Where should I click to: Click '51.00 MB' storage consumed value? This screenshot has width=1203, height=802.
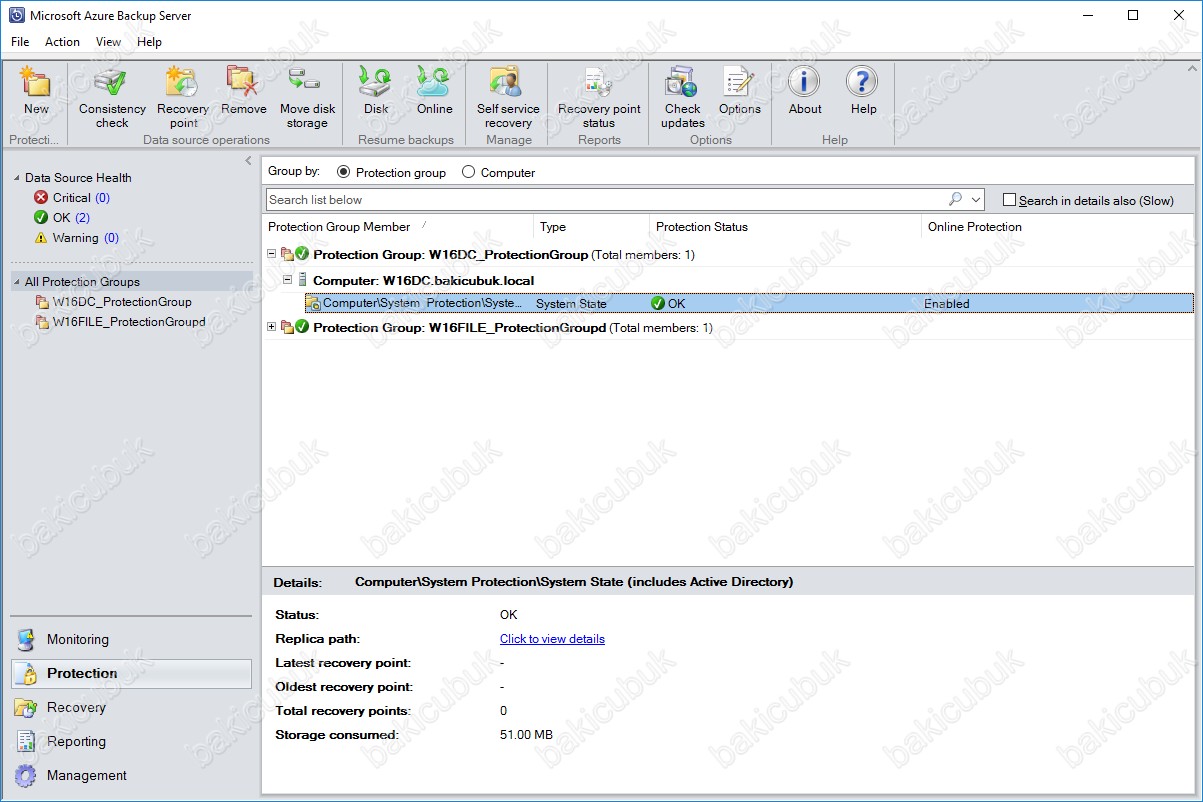point(526,735)
